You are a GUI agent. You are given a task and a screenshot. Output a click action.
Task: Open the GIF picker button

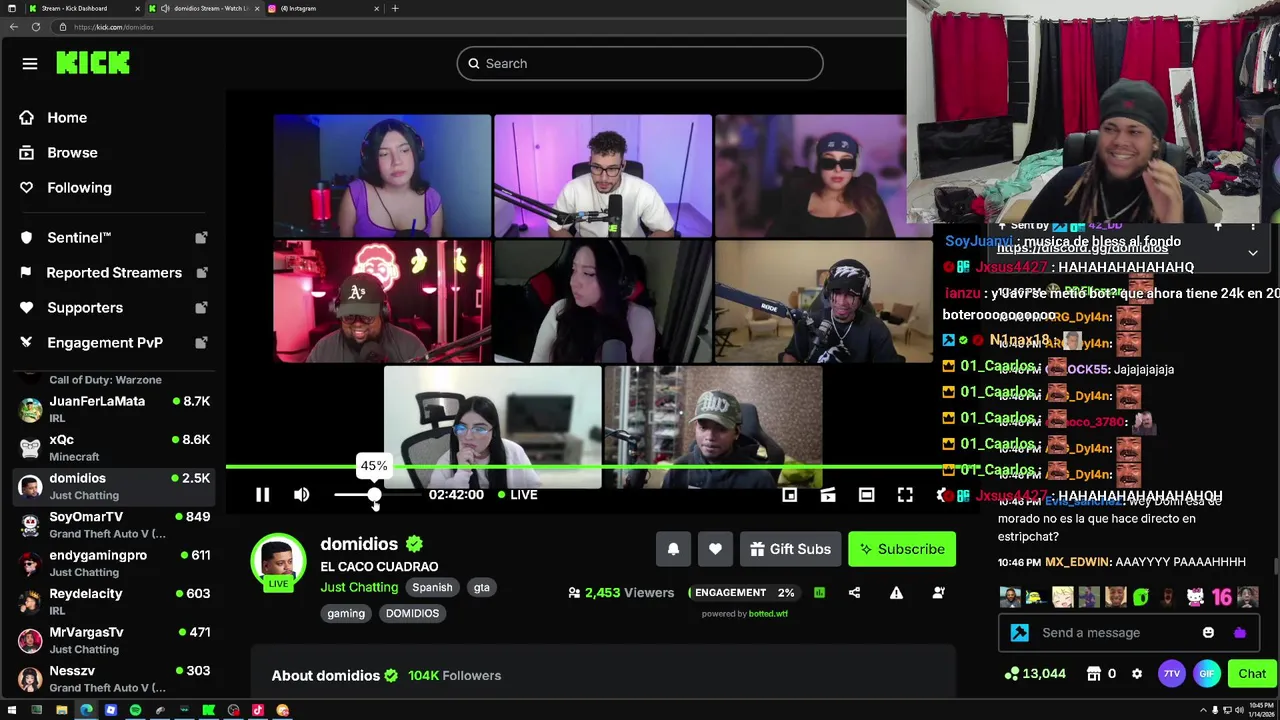(x=1207, y=674)
